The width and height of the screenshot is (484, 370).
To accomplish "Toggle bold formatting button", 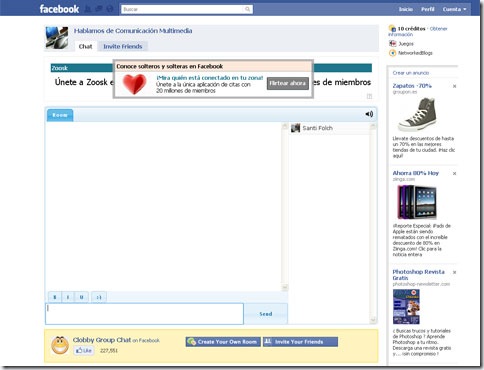I will pos(55,297).
